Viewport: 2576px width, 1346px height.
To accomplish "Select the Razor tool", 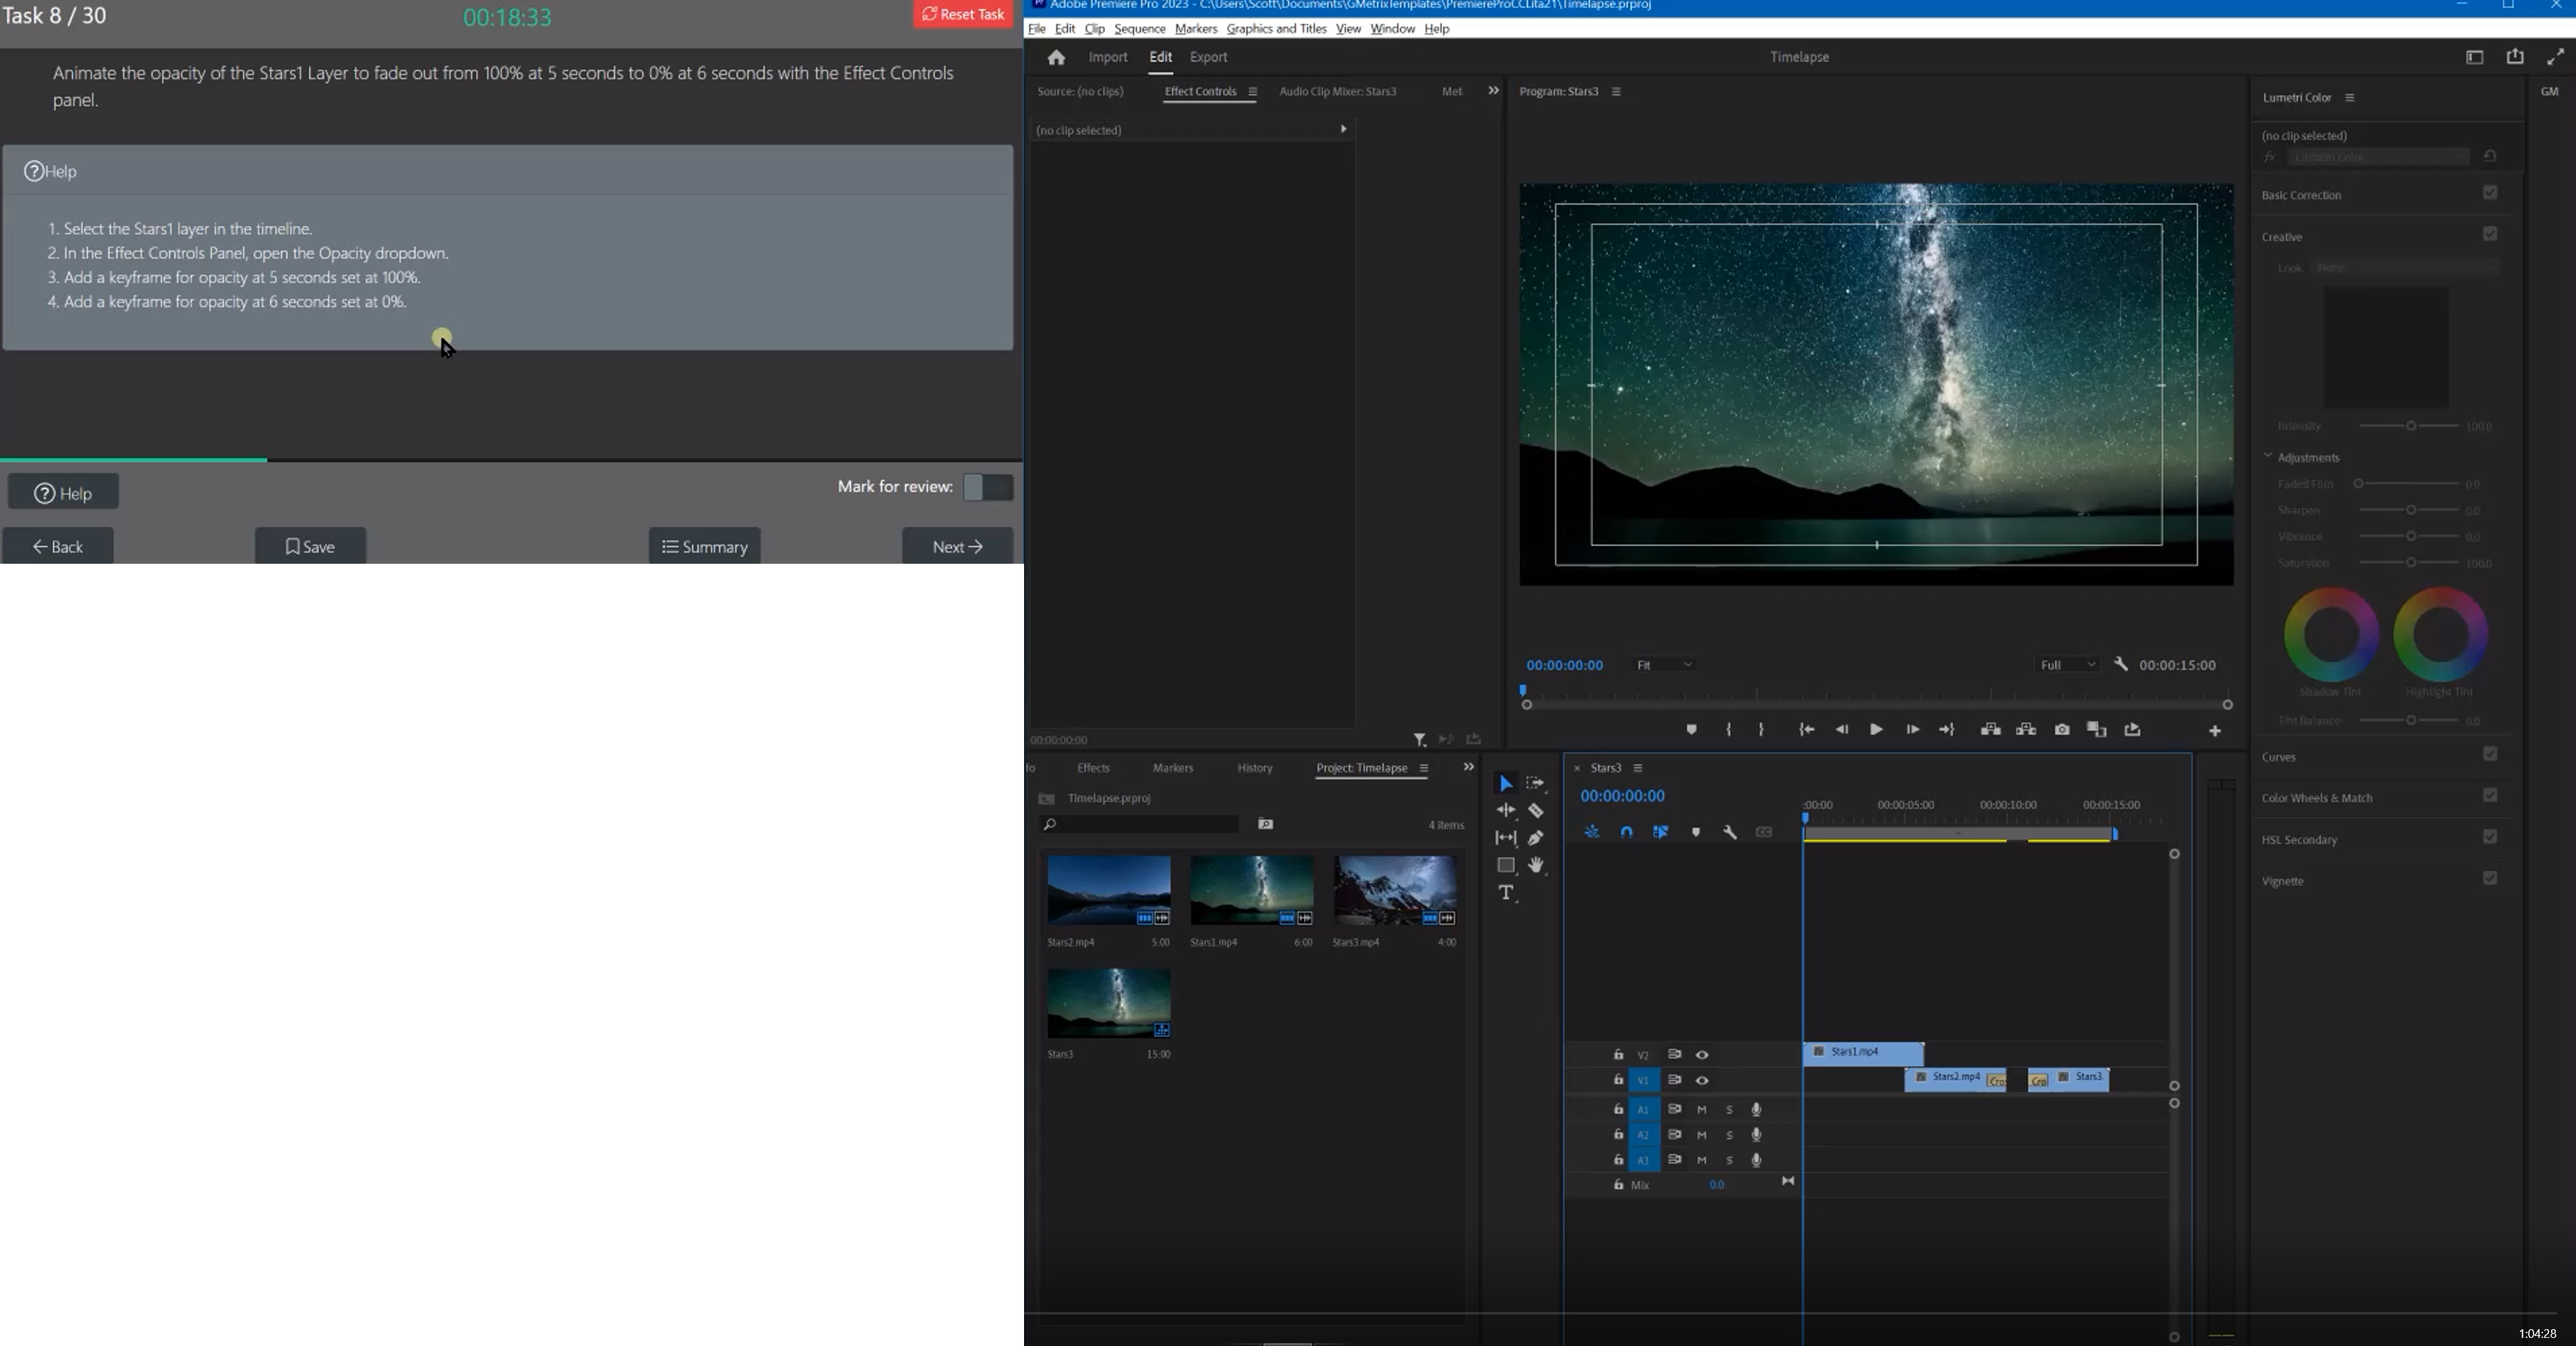I will point(1536,811).
